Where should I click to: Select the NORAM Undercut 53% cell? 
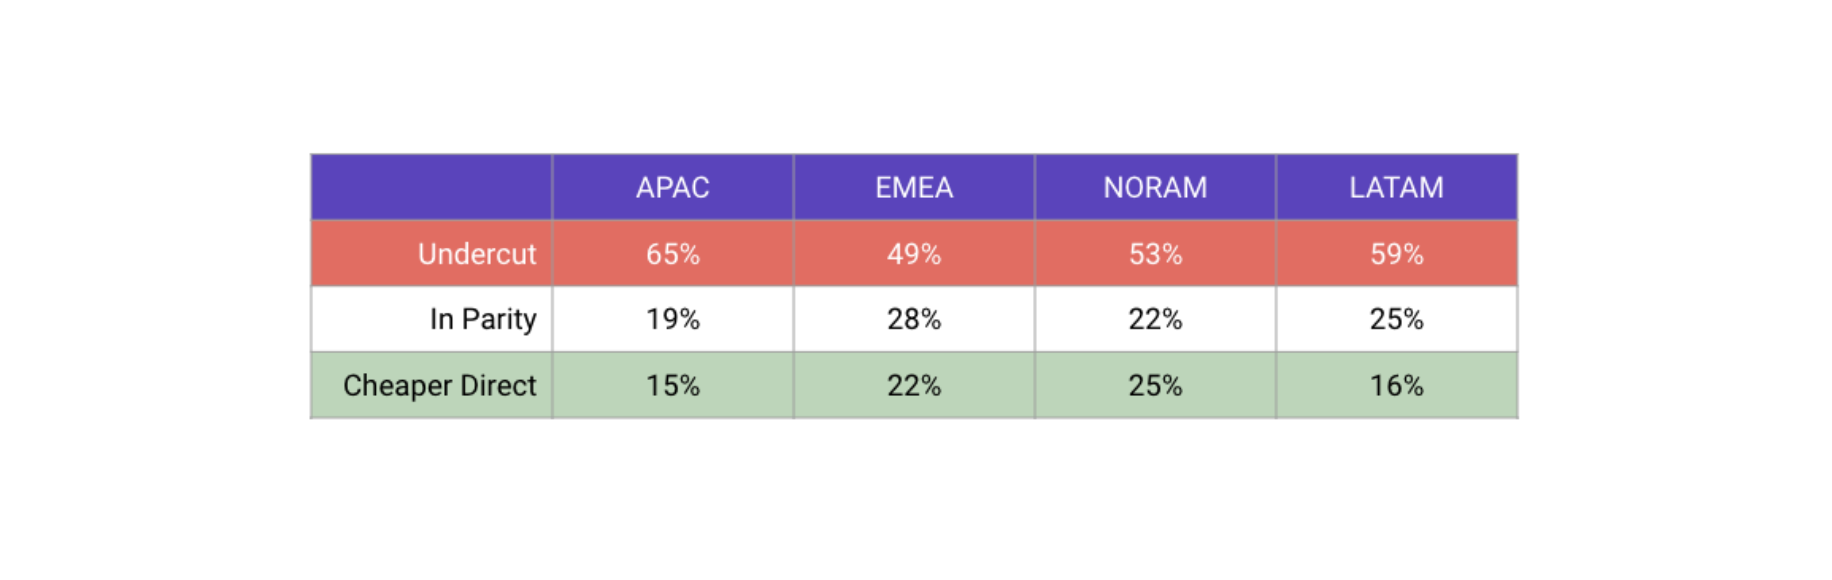pyautogui.click(x=1155, y=253)
